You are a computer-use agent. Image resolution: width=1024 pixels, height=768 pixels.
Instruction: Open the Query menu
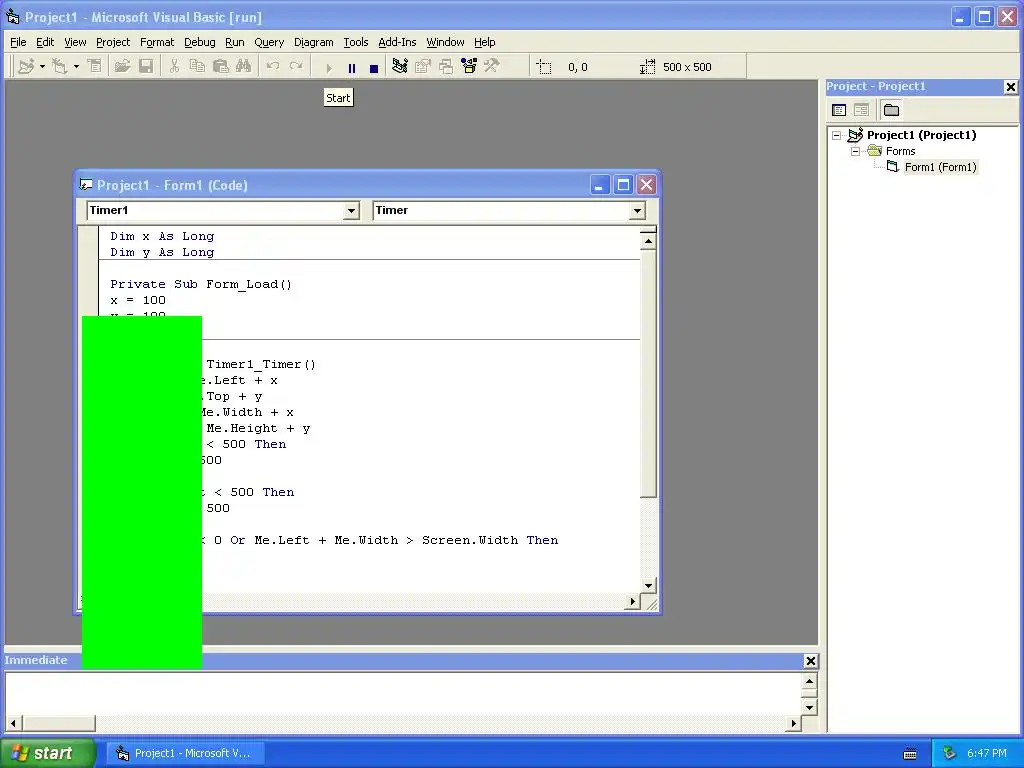tap(269, 42)
